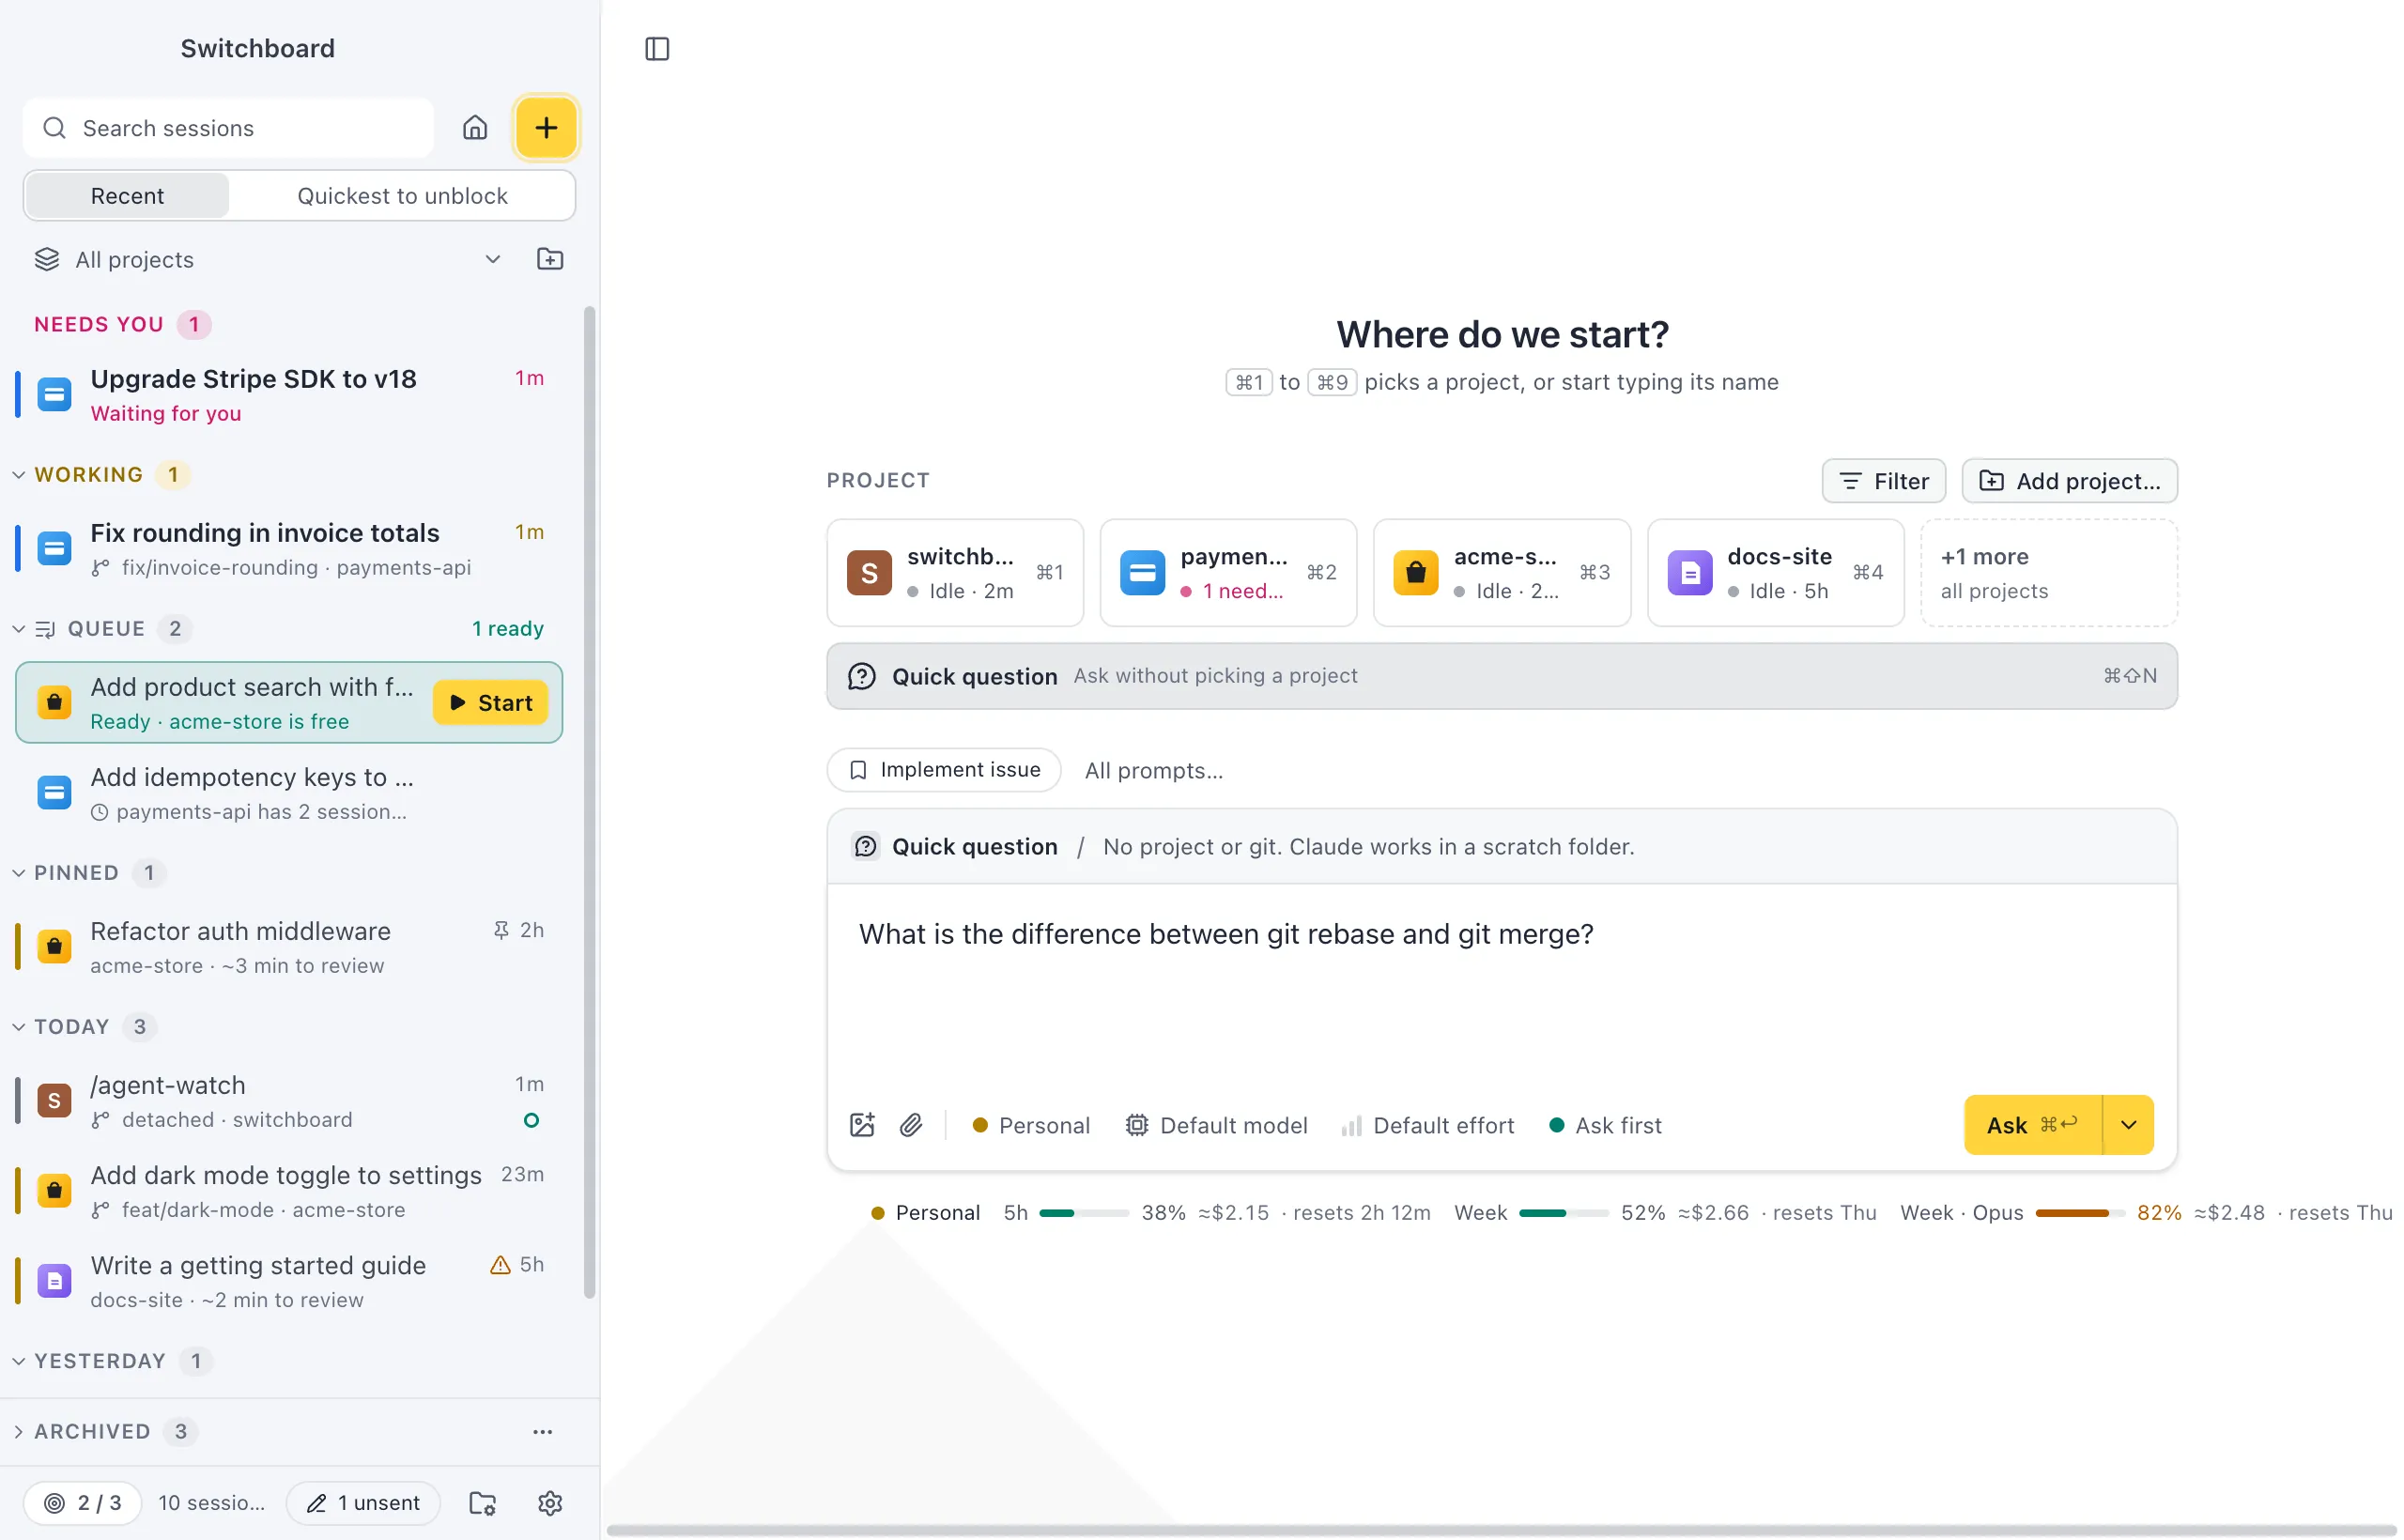Collapse the Queue section
Viewport: 2404px width, 1540px height.
click(x=19, y=629)
